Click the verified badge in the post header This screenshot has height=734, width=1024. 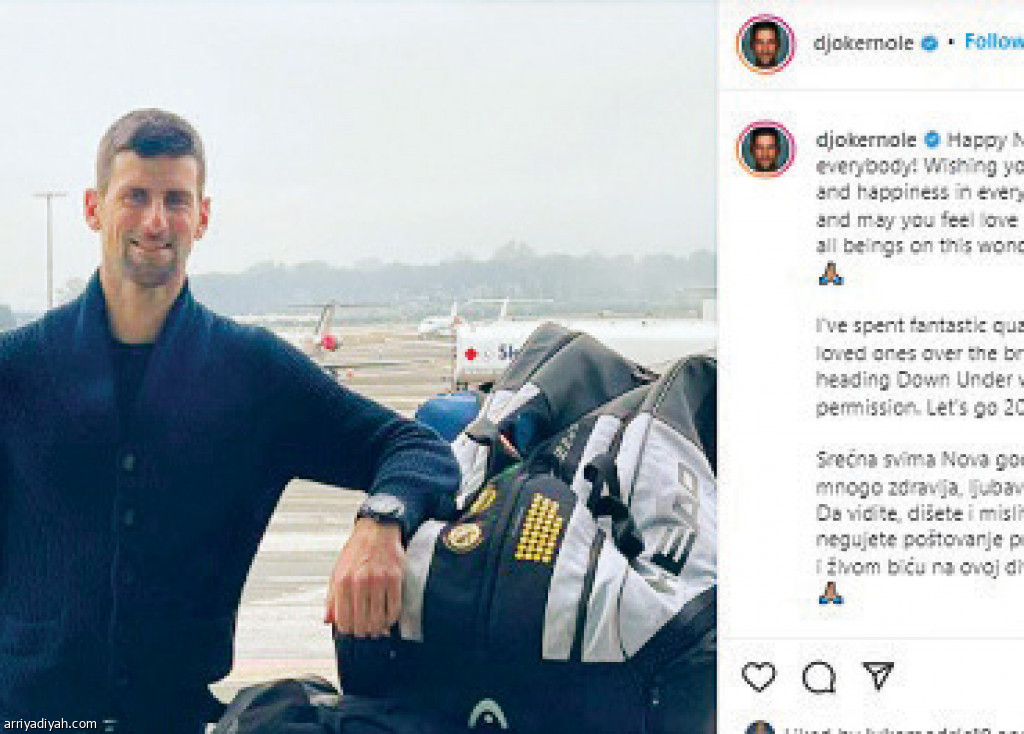pyautogui.click(x=929, y=43)
